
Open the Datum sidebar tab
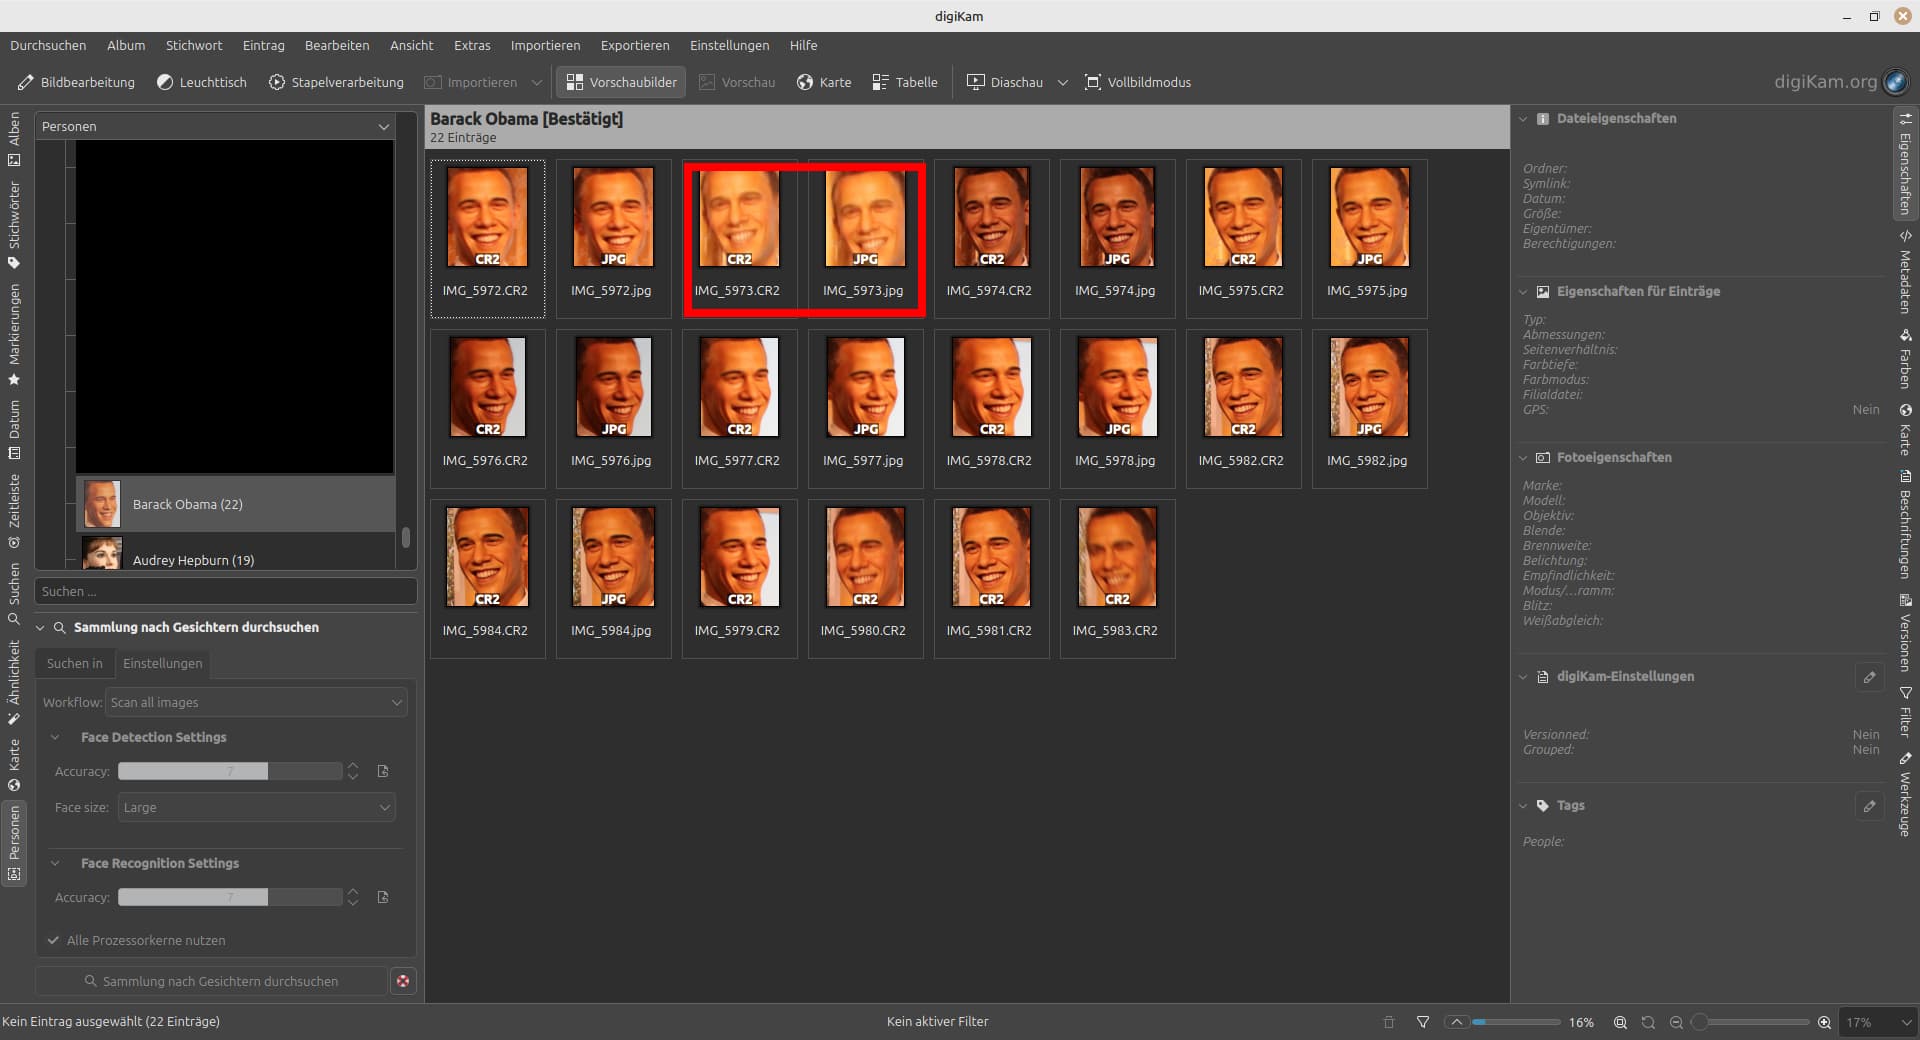point(14,429)
